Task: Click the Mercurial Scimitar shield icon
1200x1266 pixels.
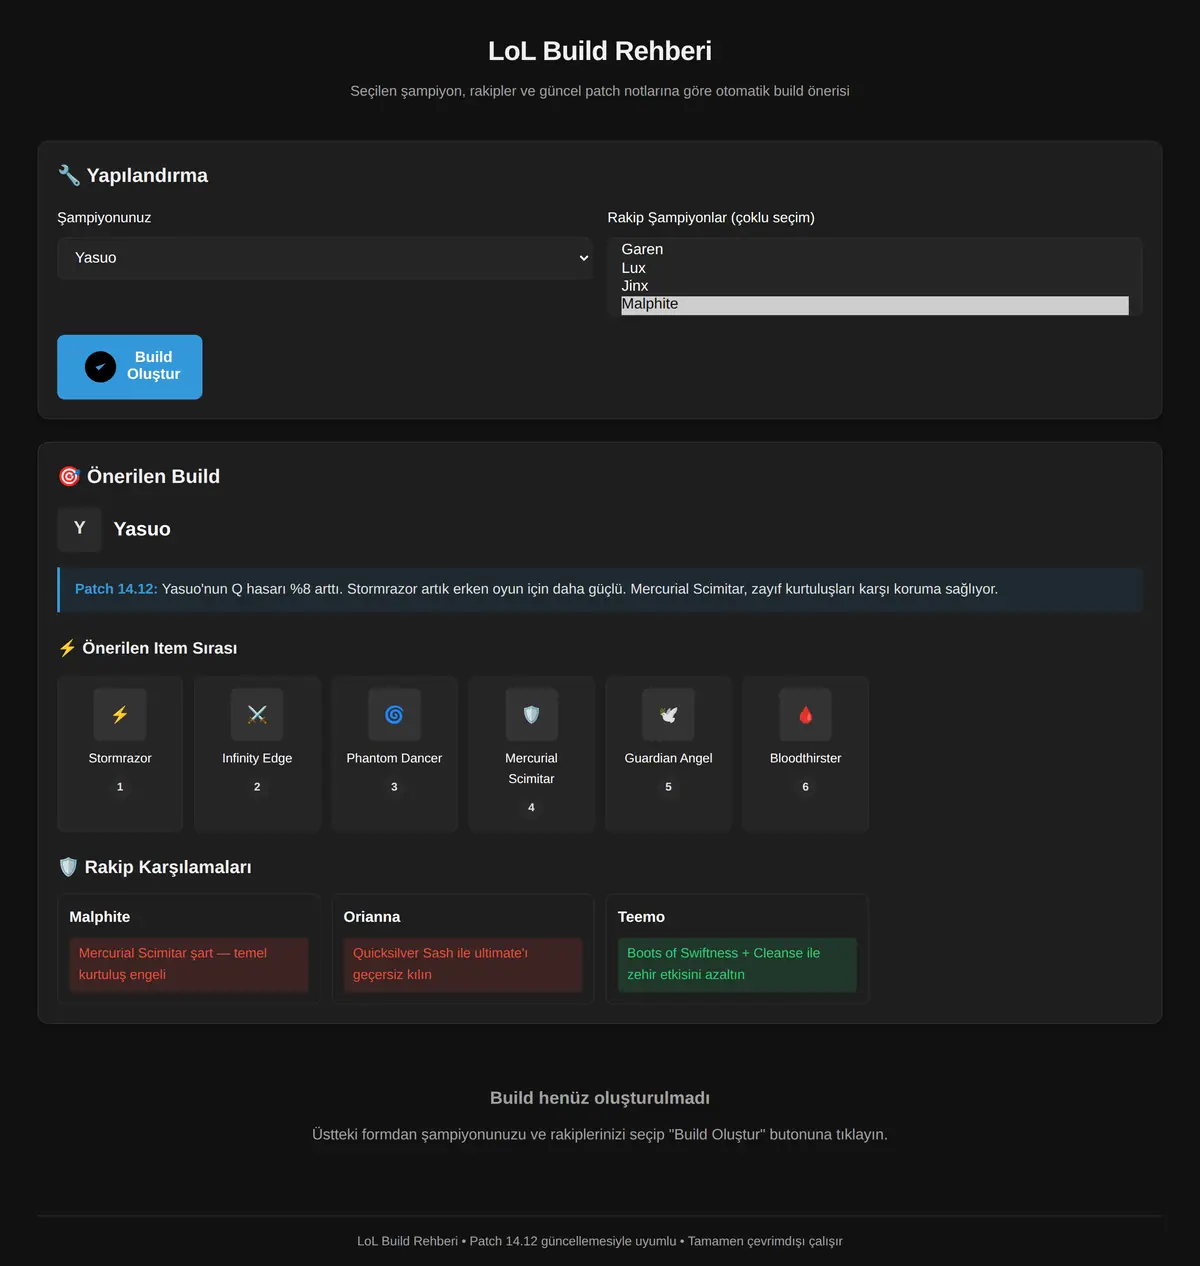Action: pos(531,715)
